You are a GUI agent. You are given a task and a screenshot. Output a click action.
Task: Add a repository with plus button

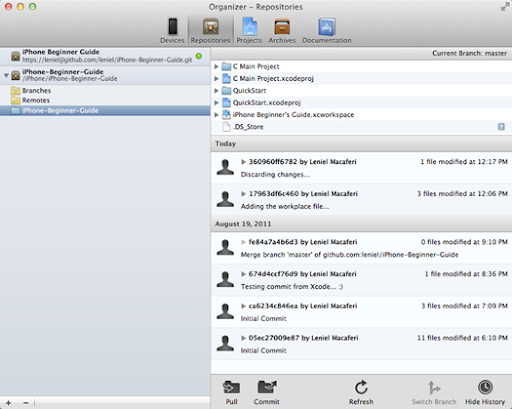tap(9, 403)
